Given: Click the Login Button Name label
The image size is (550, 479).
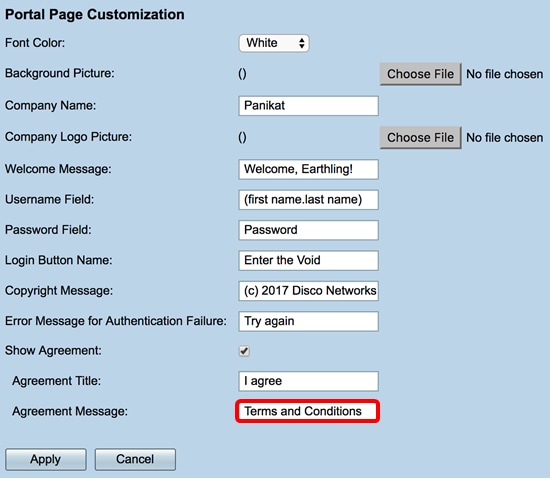Looking at the screenshot, I should point(58,260).
